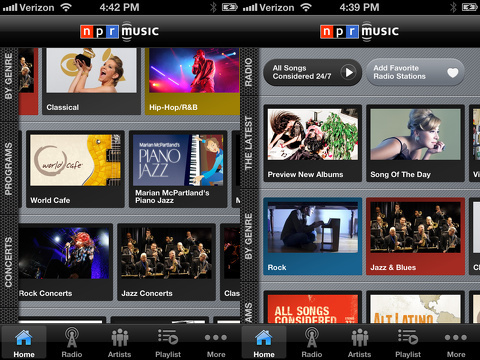Screen dimensions: 480x360
Task: Open the All Songs Considered program tile
Action: (x=313, y=307)
